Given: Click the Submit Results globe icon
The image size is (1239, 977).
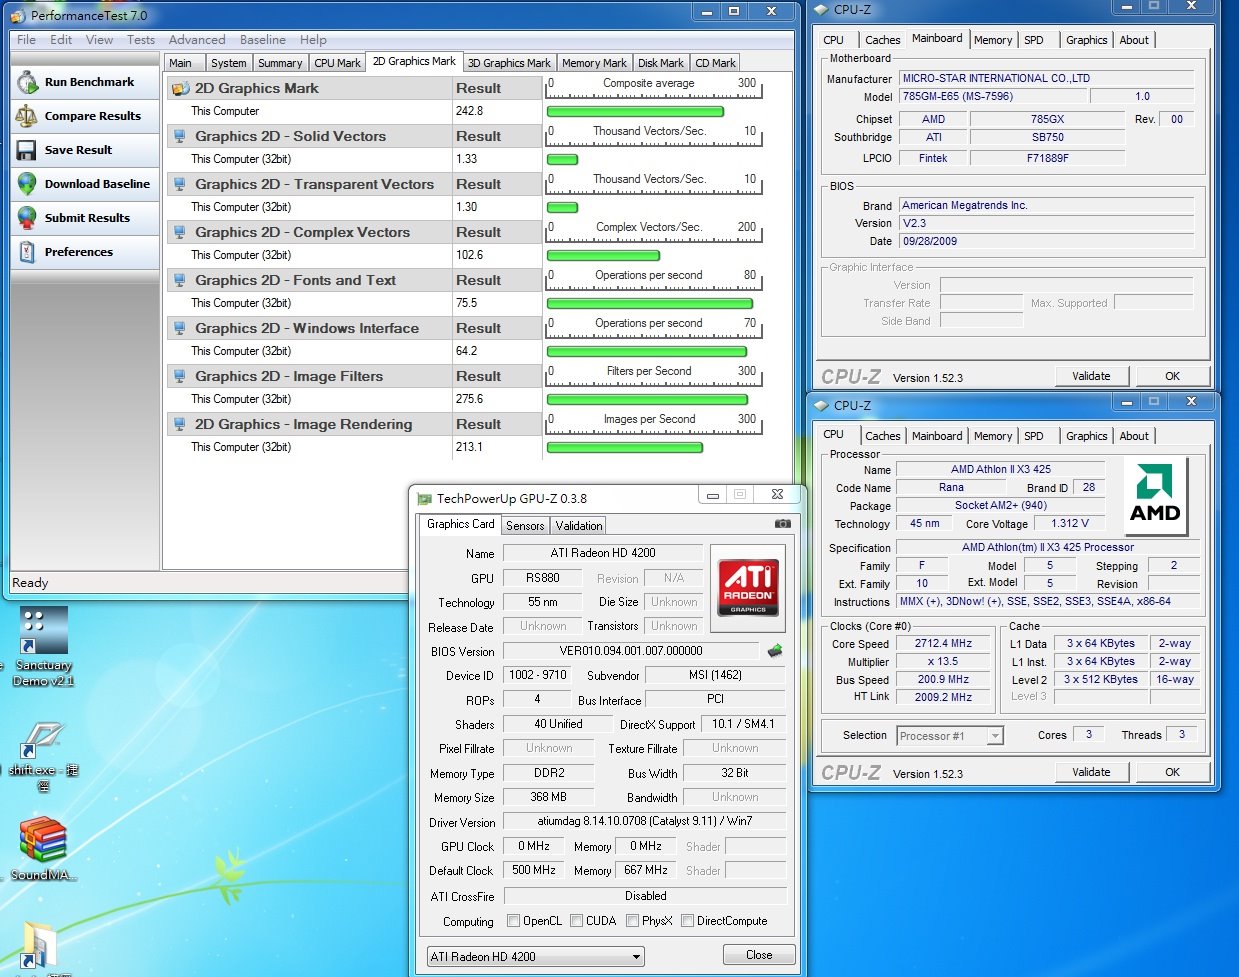Looking at the screenshot, I should pyautogui.click(x=27, y=218).
